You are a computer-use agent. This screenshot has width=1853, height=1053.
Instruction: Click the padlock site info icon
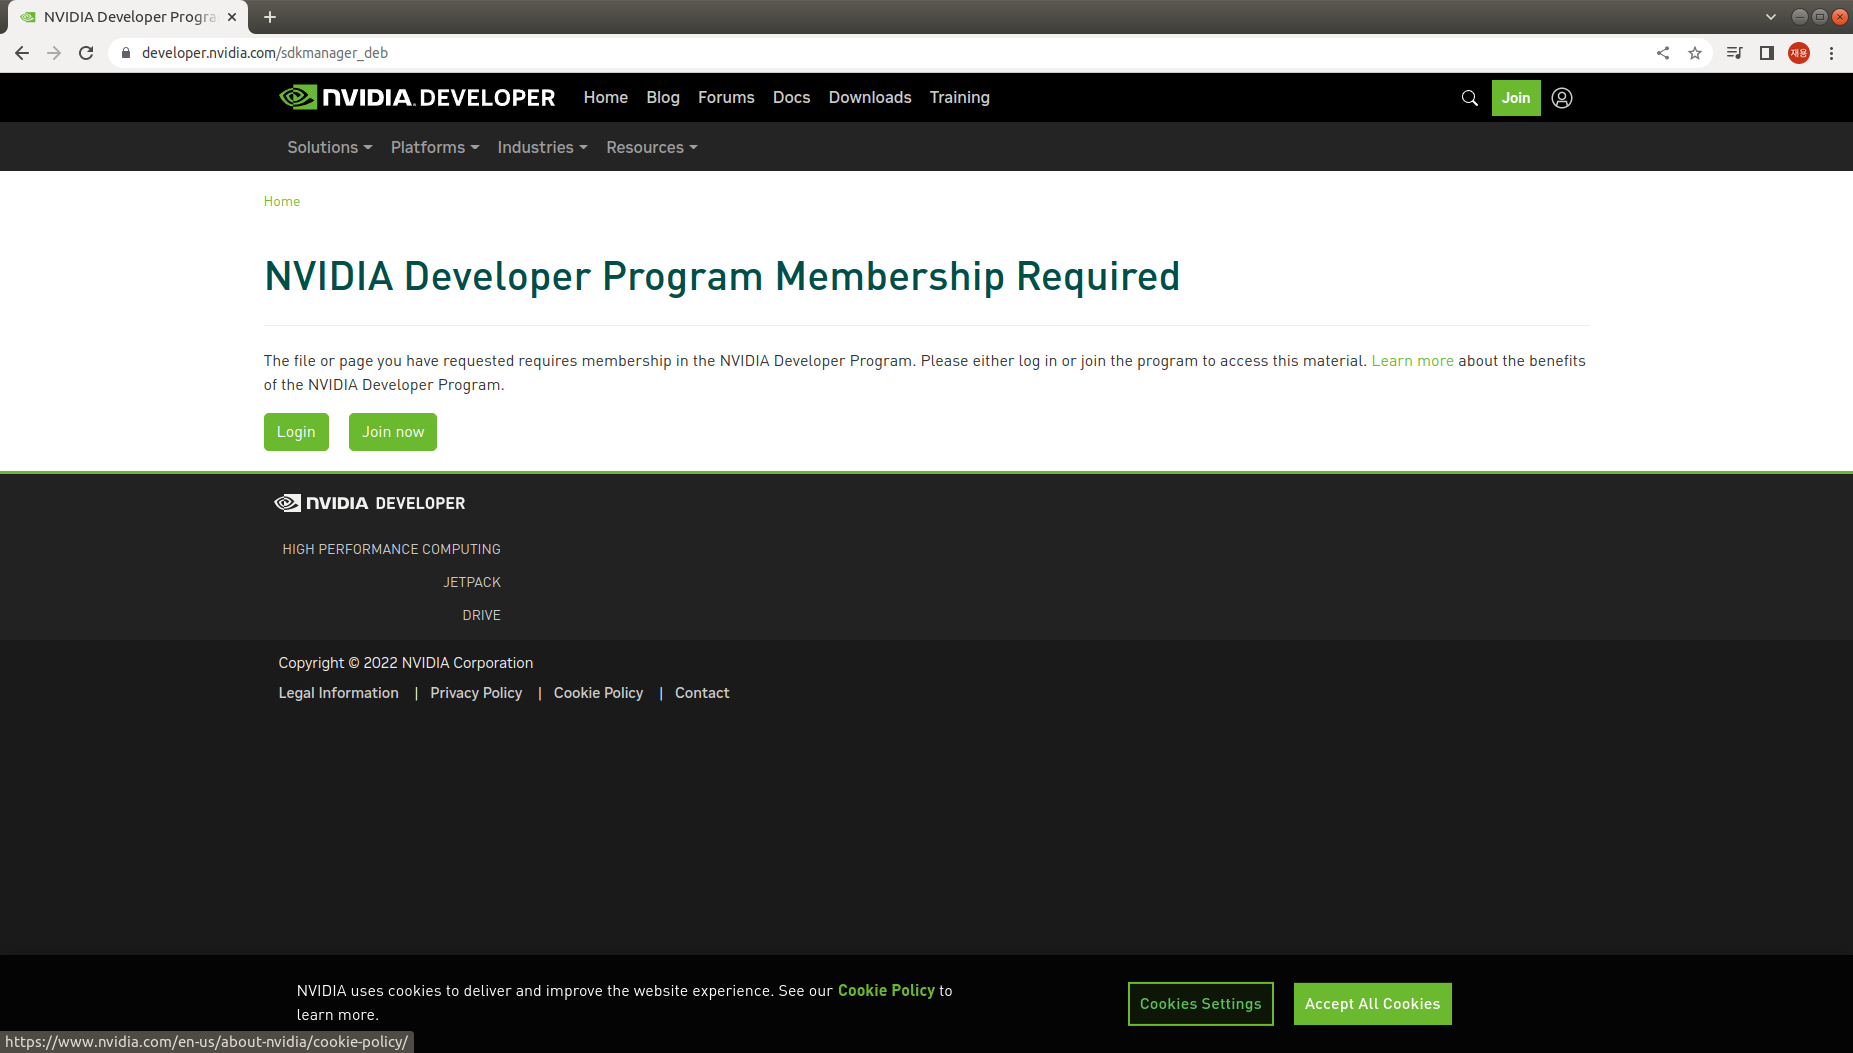coord(126,53)
